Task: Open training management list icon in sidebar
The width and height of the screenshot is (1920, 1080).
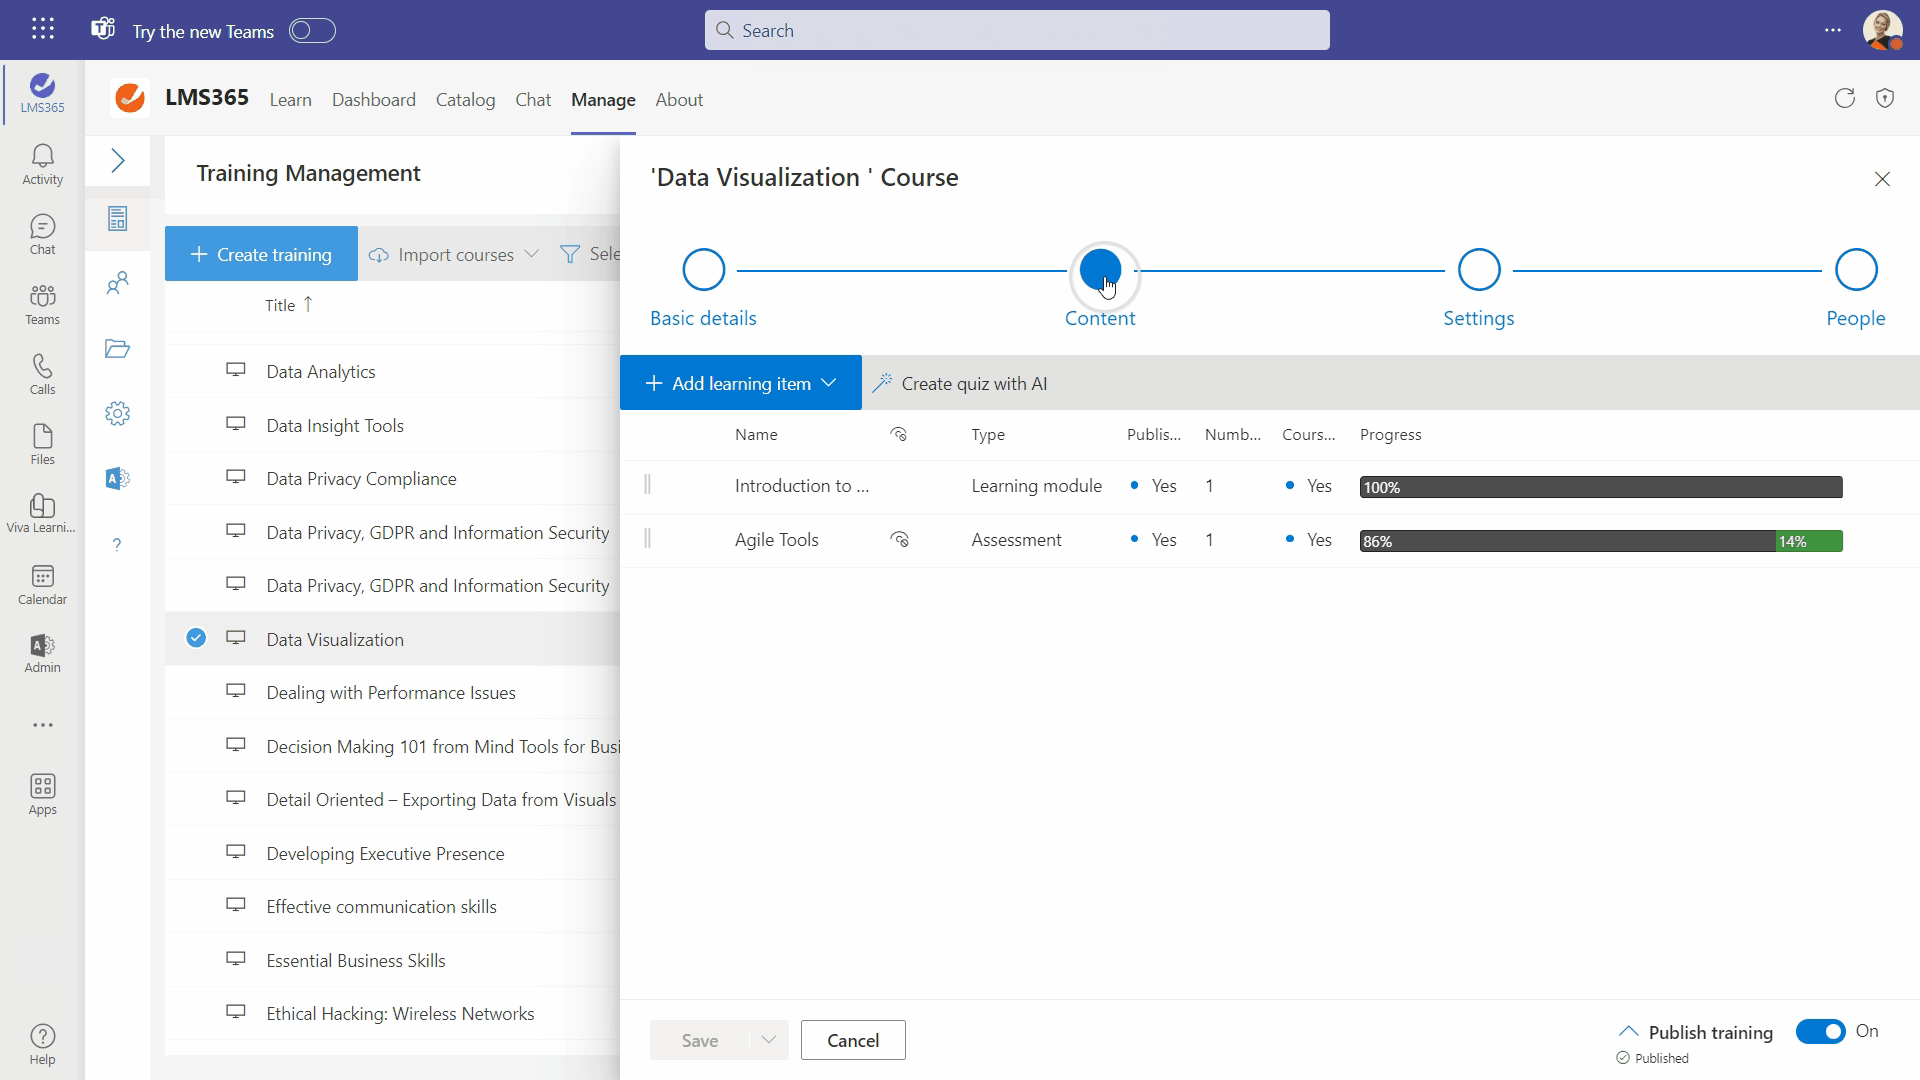Action: pyautogui.click(x=118, y=218)
